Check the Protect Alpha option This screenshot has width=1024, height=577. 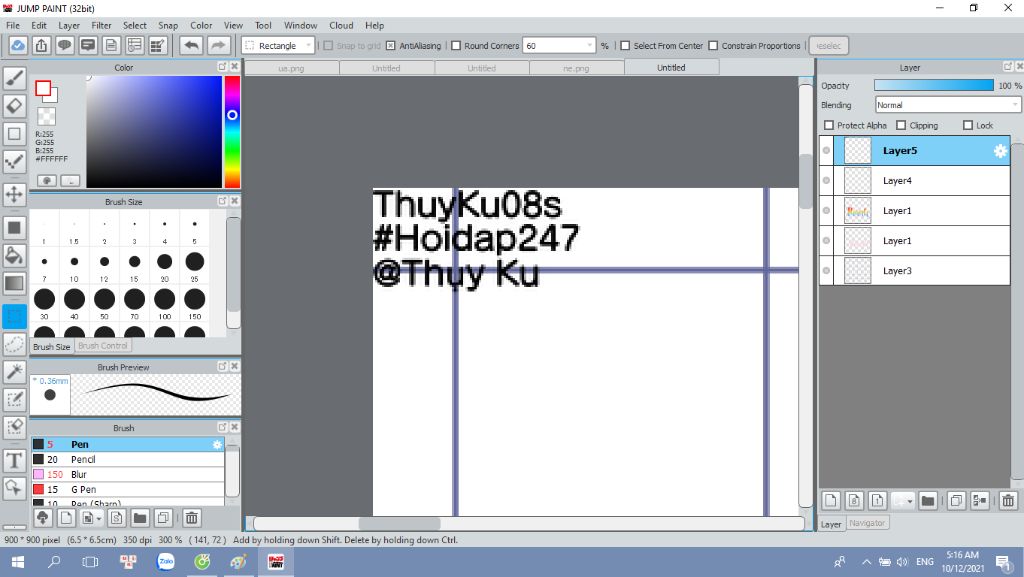pos(829,125)
